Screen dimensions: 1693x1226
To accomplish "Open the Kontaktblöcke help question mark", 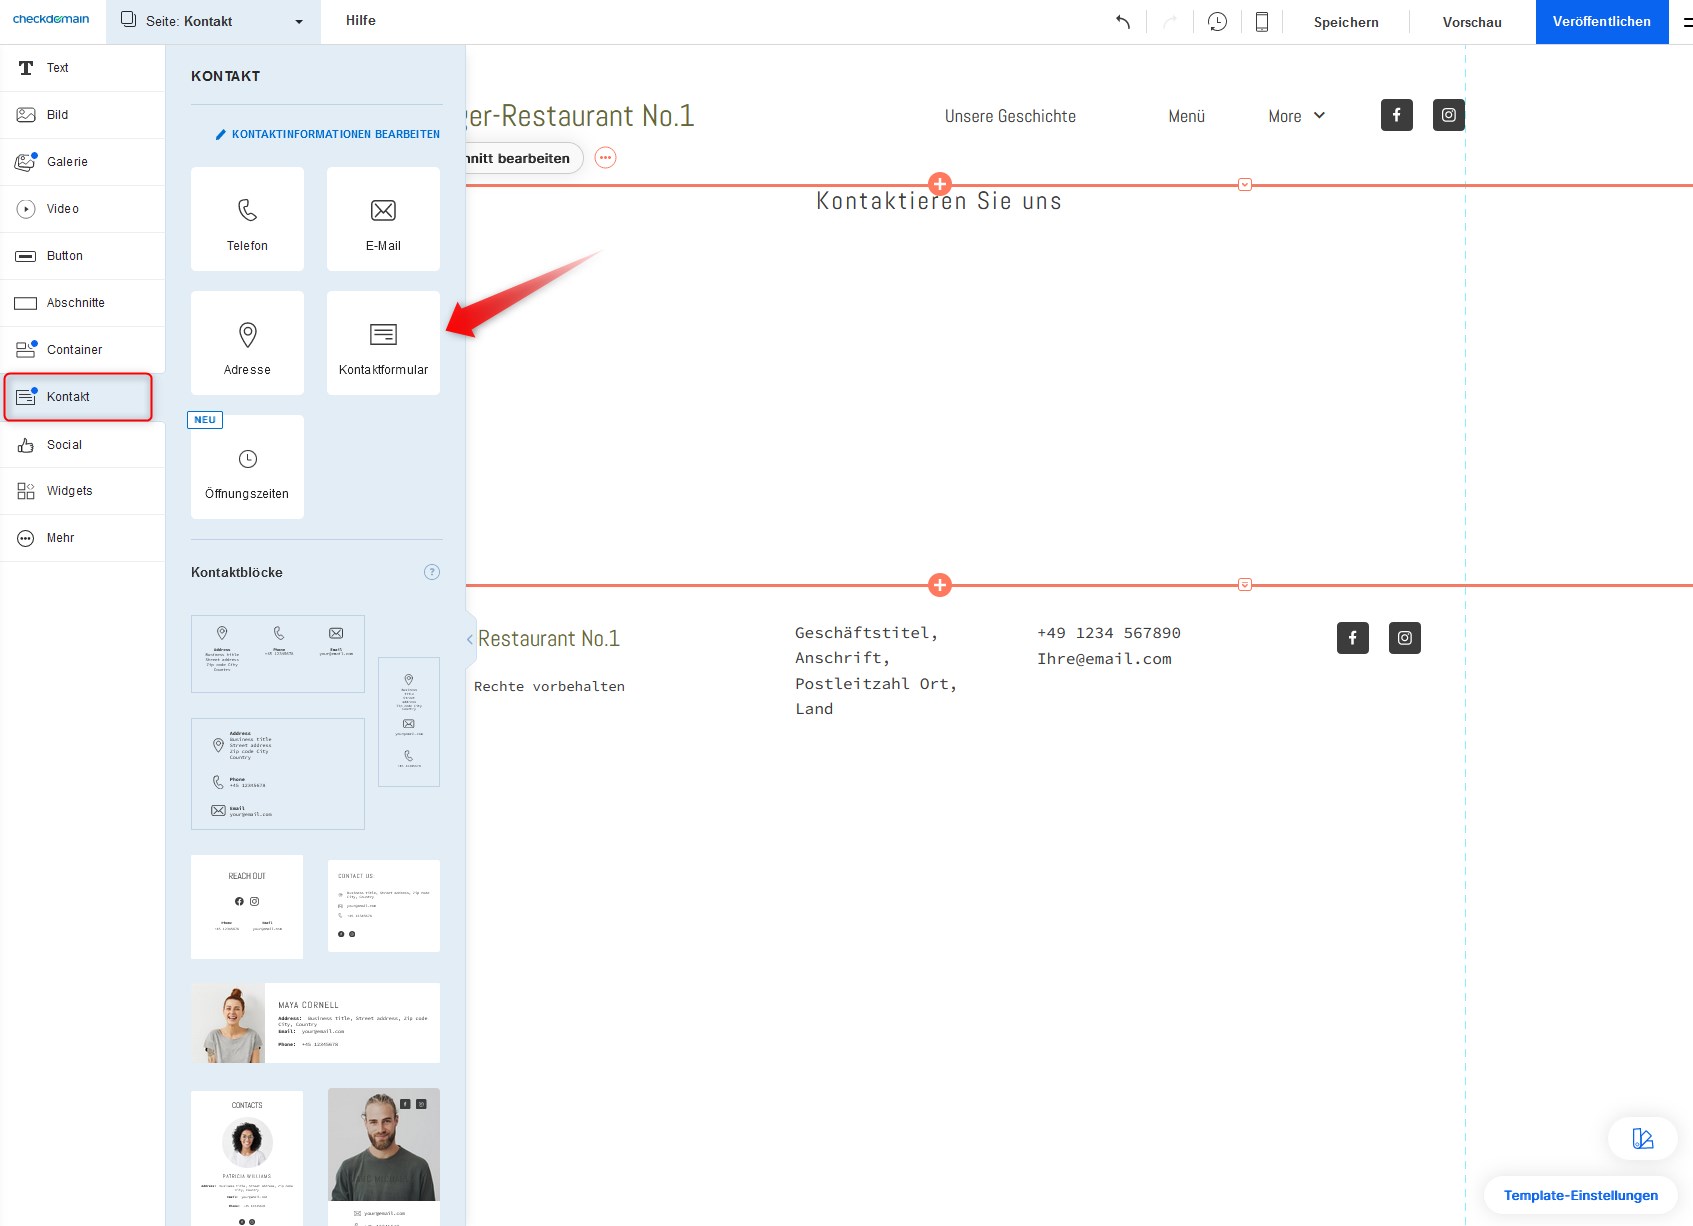I will [x=432, y=572].
